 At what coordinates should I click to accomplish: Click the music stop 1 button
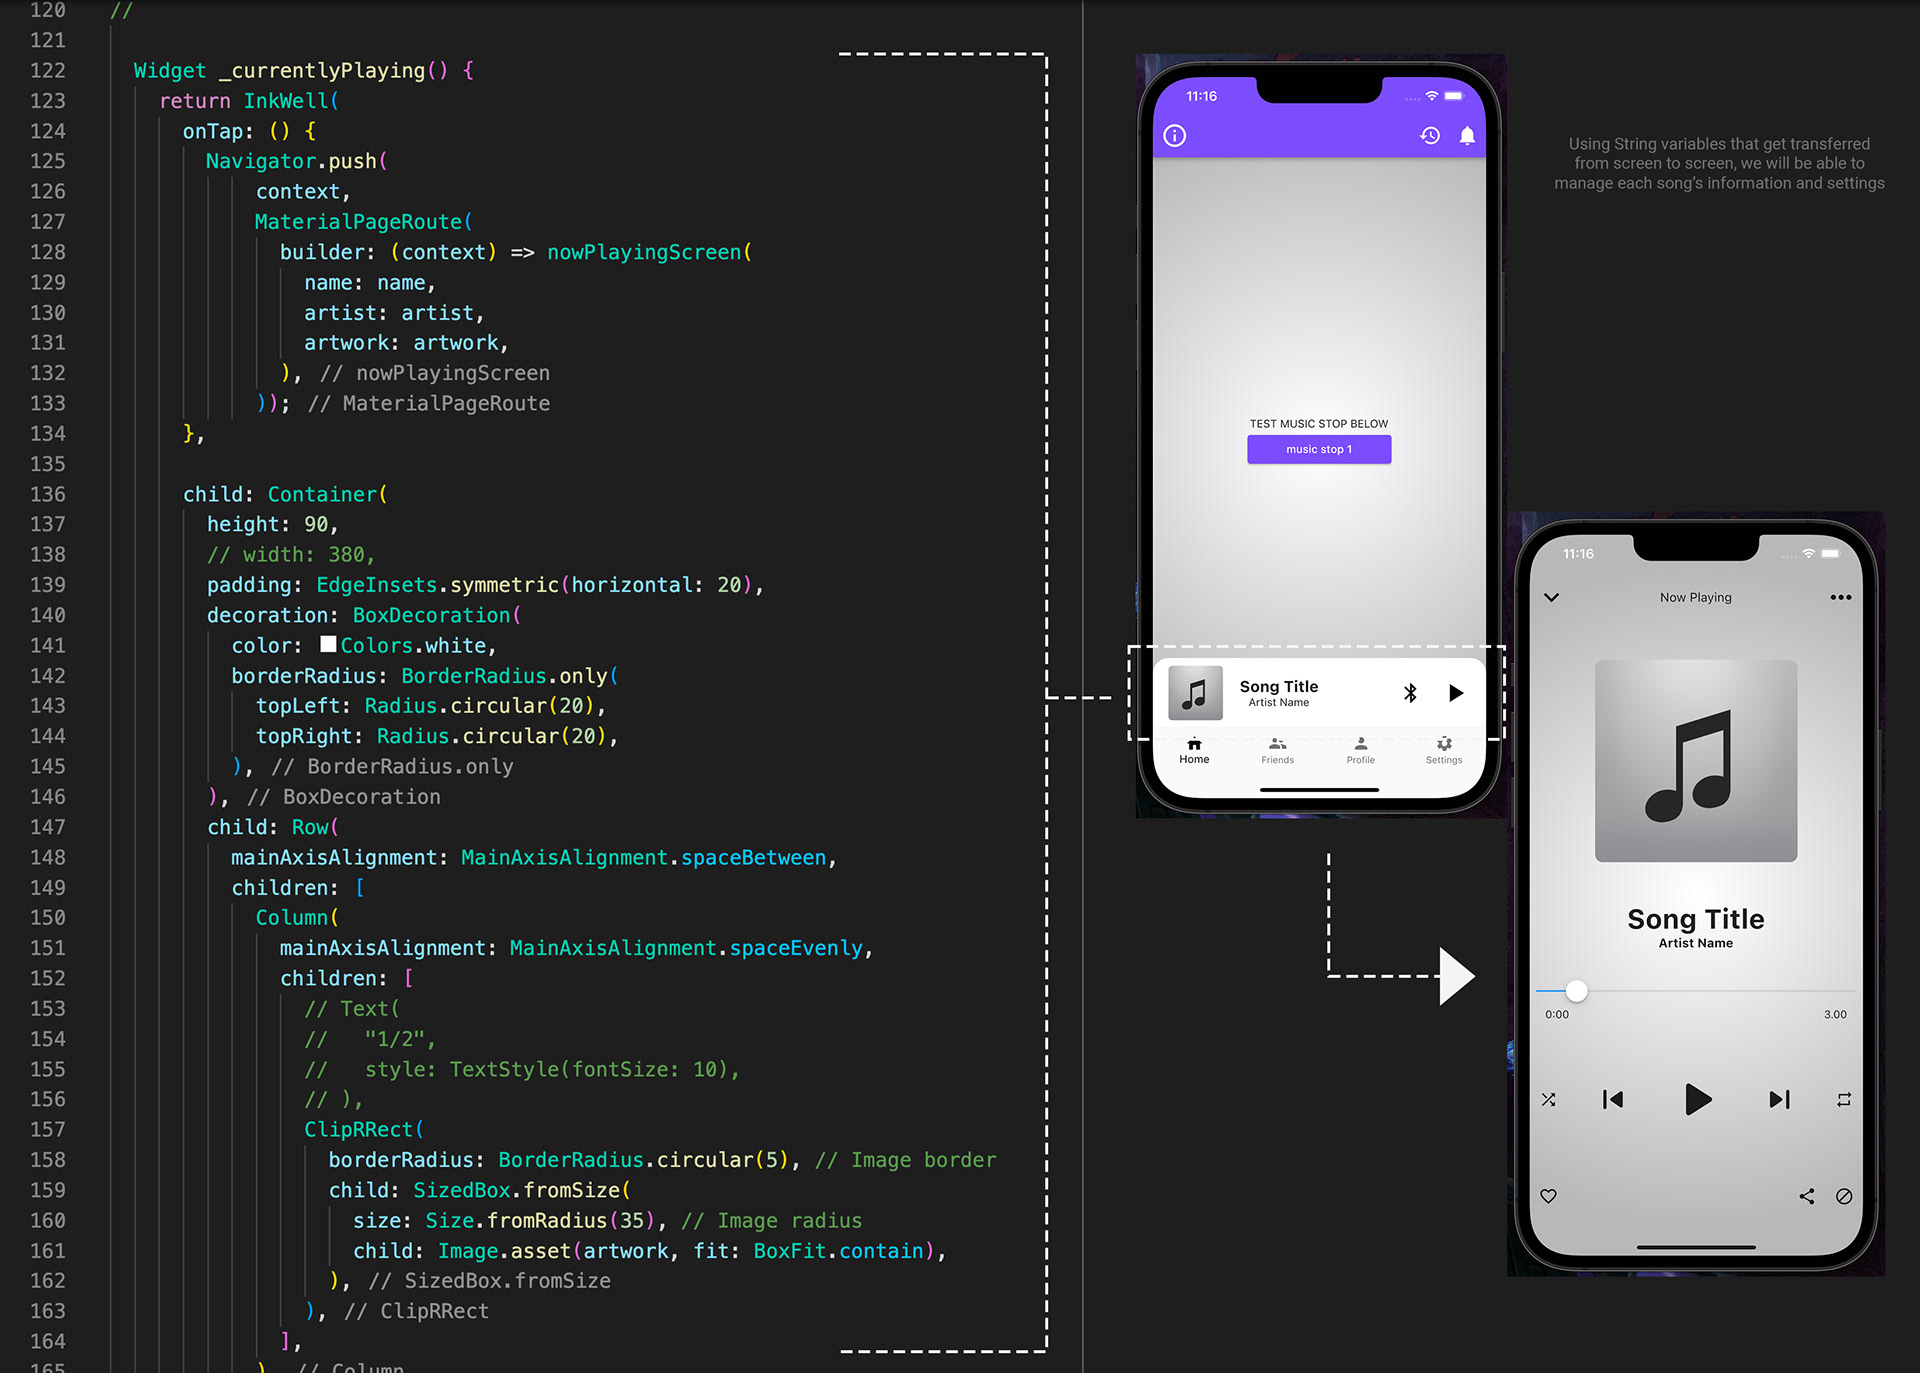click(x=1319, y=449)
